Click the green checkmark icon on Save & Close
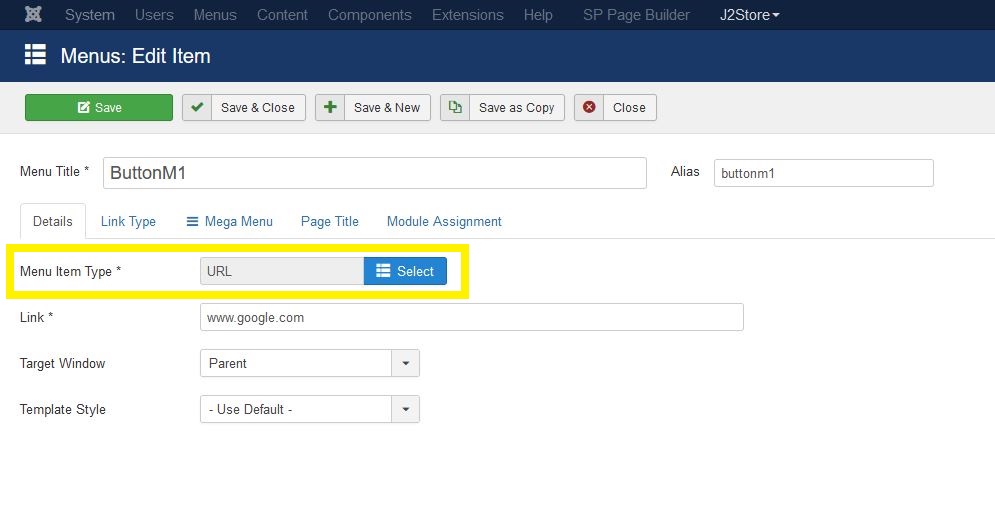The image size is (995, 506). point(197,107)
